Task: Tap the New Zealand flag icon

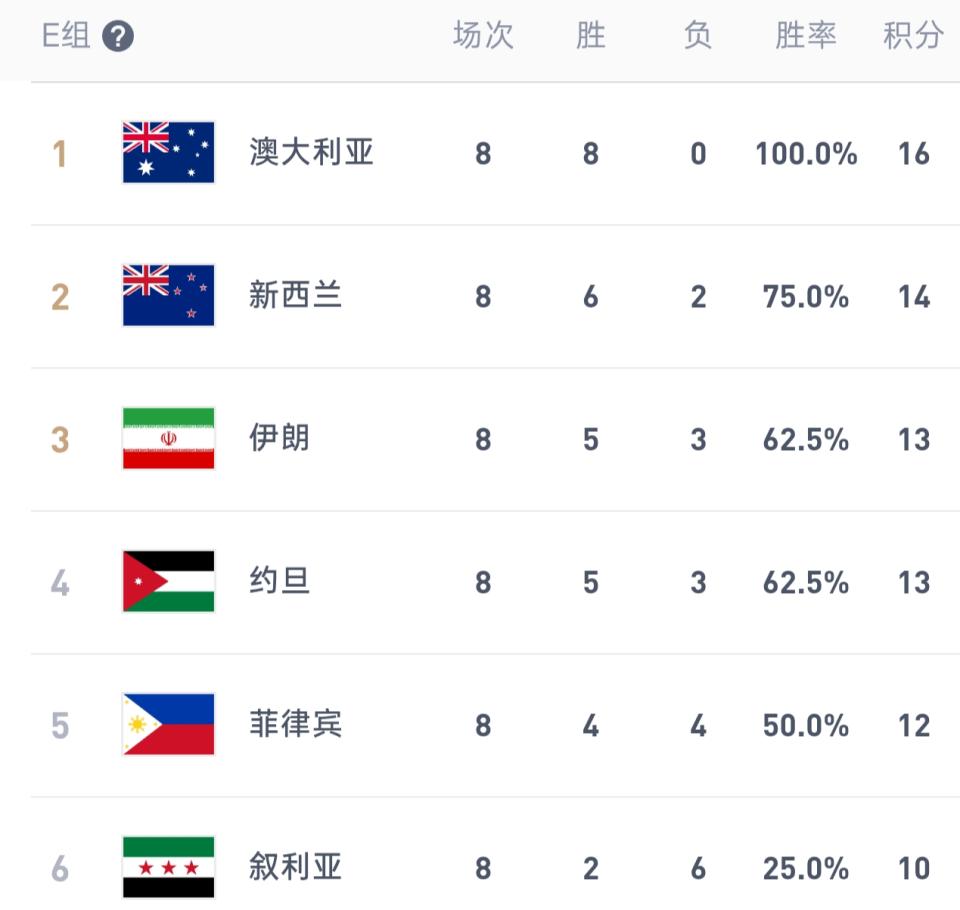Action: [168, 295]
